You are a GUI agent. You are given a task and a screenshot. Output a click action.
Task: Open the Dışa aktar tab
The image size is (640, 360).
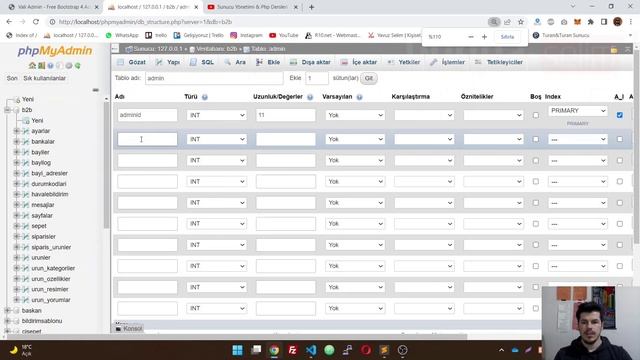(310, 62)
